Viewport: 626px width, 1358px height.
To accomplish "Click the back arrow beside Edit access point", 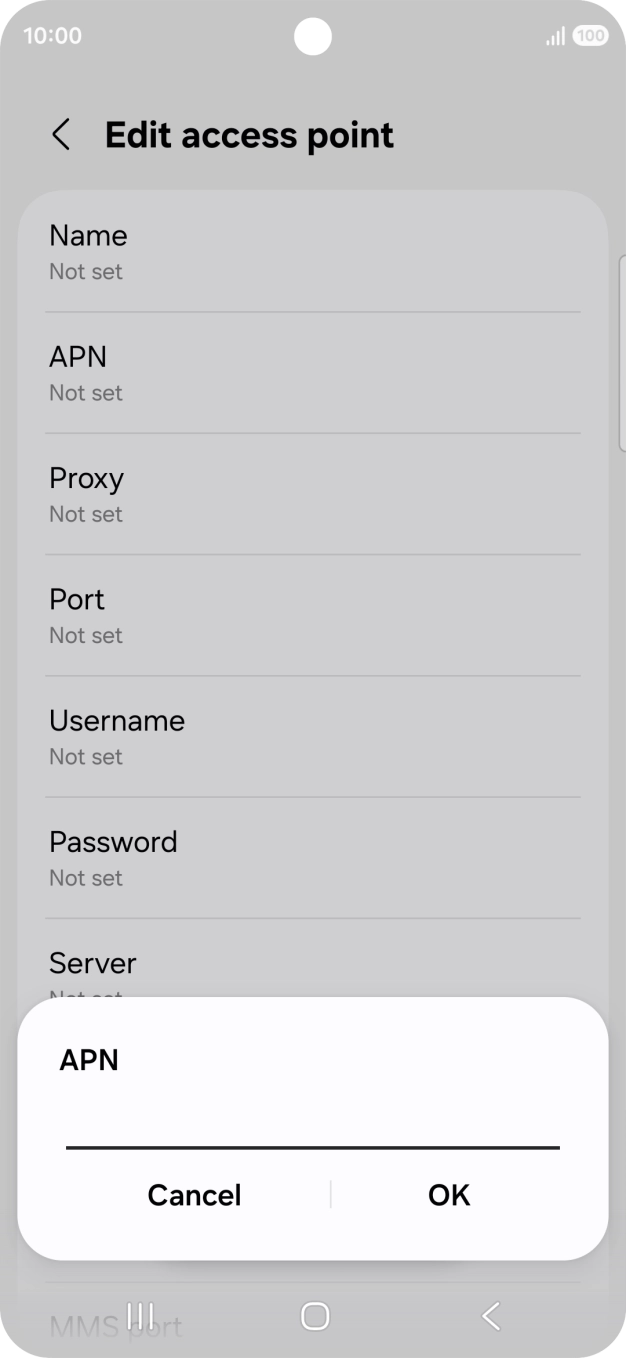I will pos(61,134).
